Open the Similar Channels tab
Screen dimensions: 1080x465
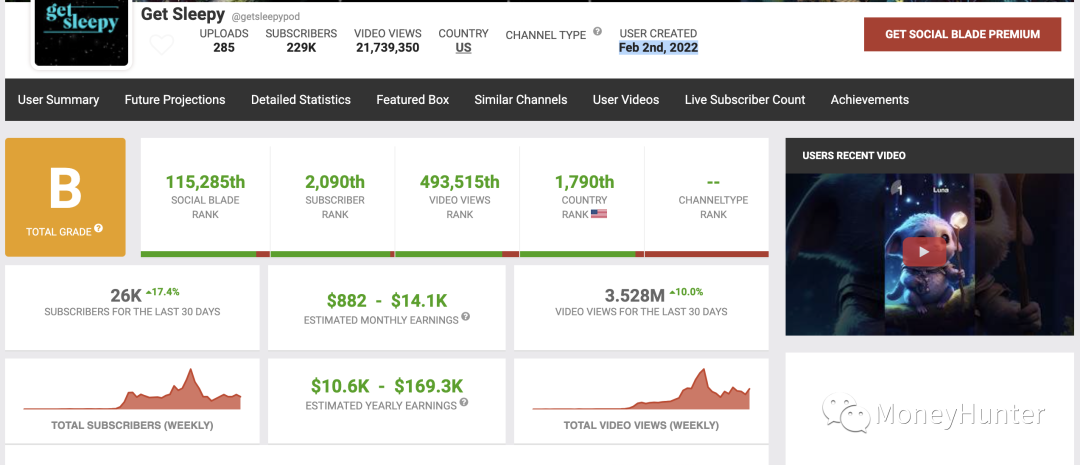click(x=521, y=100)
